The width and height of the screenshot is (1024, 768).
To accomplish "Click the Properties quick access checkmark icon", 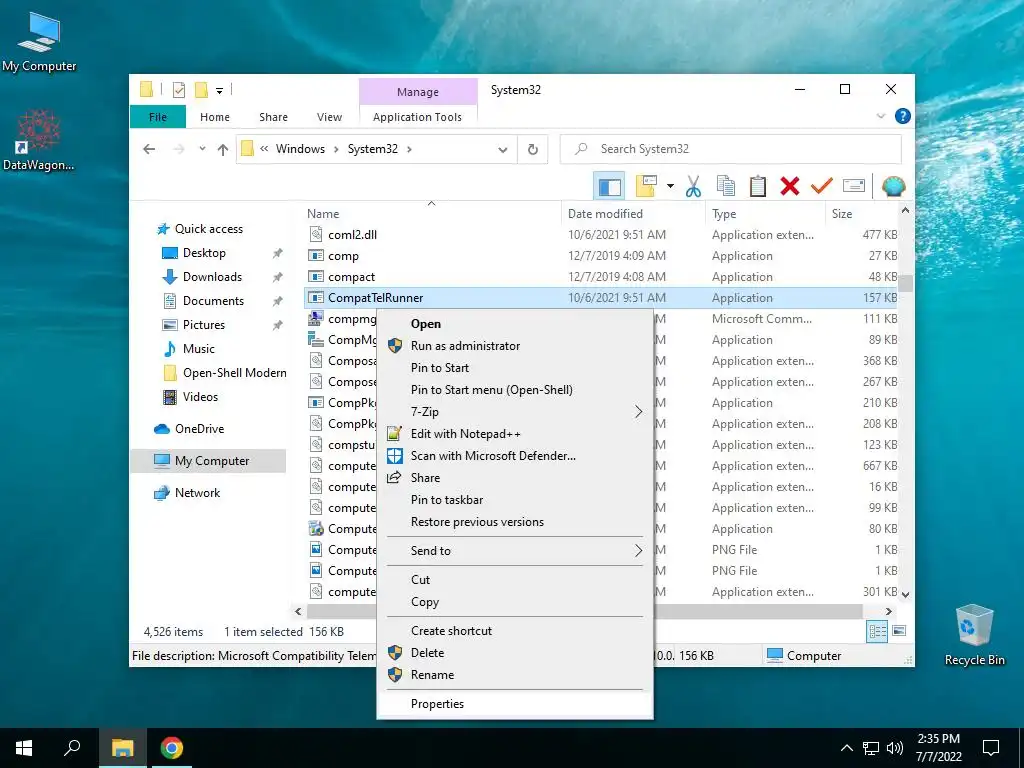I will tap(179, 89).
